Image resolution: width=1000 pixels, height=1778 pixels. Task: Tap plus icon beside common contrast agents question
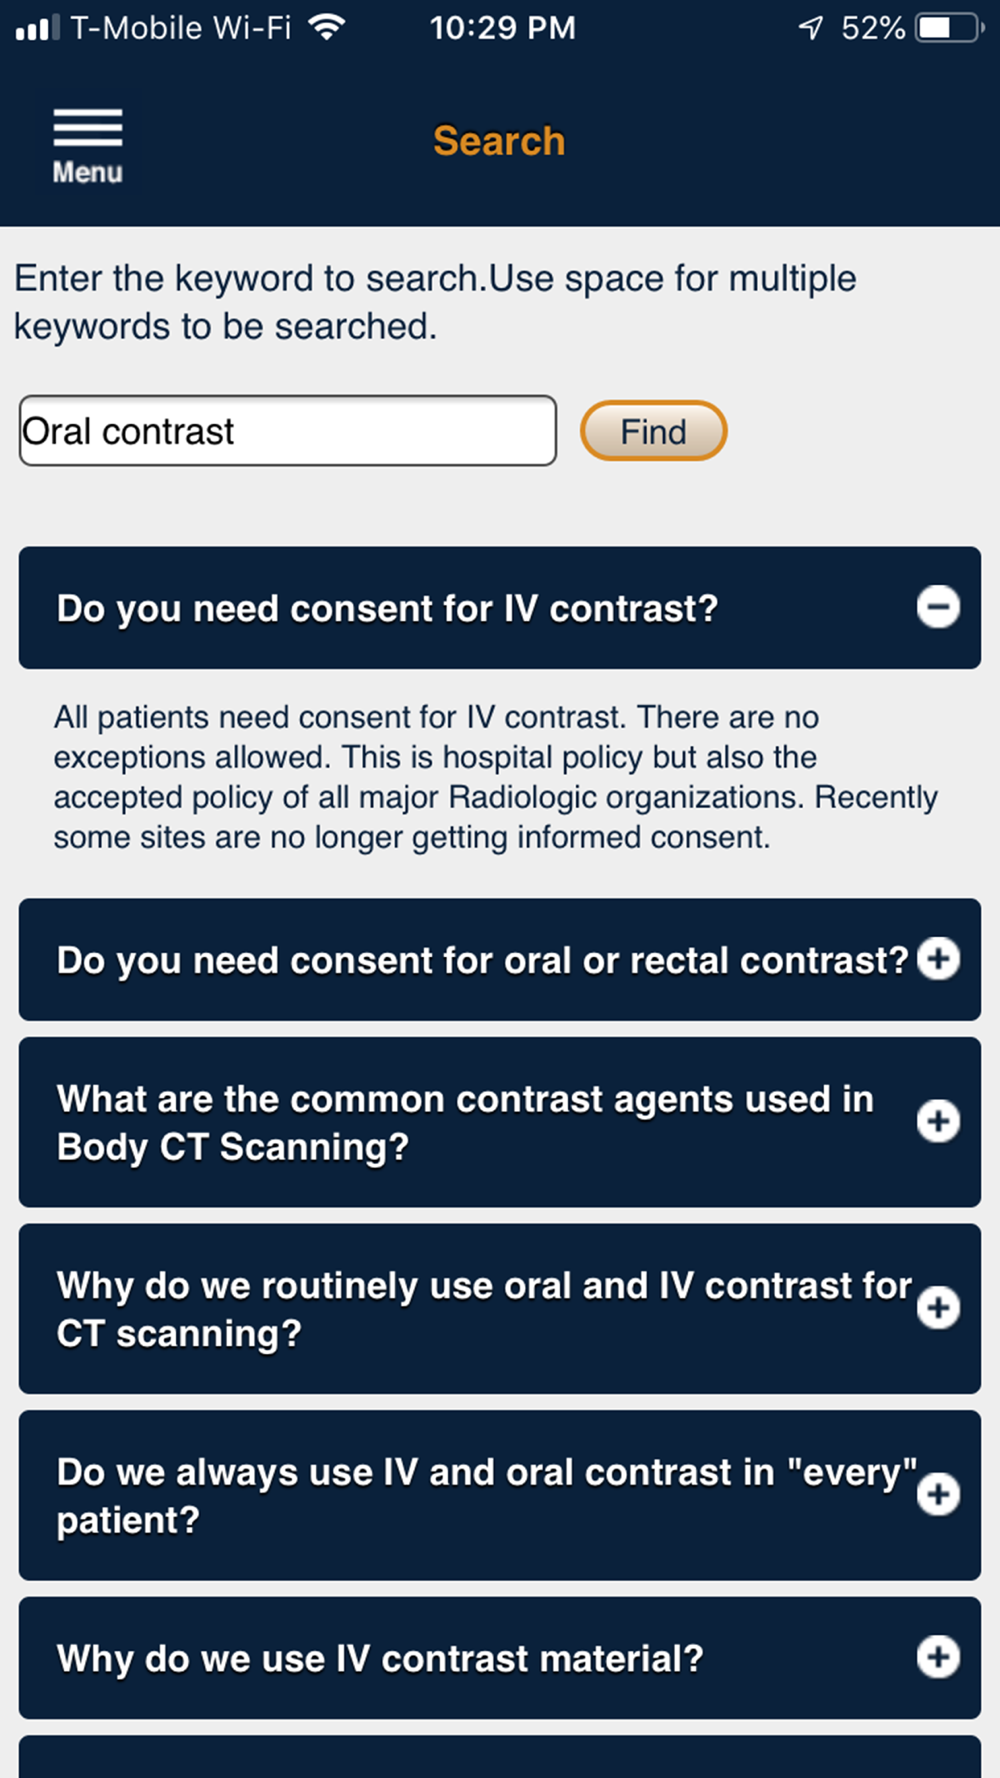pos(938,1121)
